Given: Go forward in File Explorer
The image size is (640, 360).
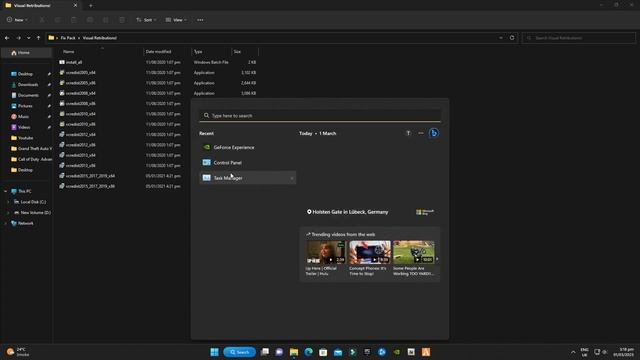Looking at the screenshot, I should [18, 38].
